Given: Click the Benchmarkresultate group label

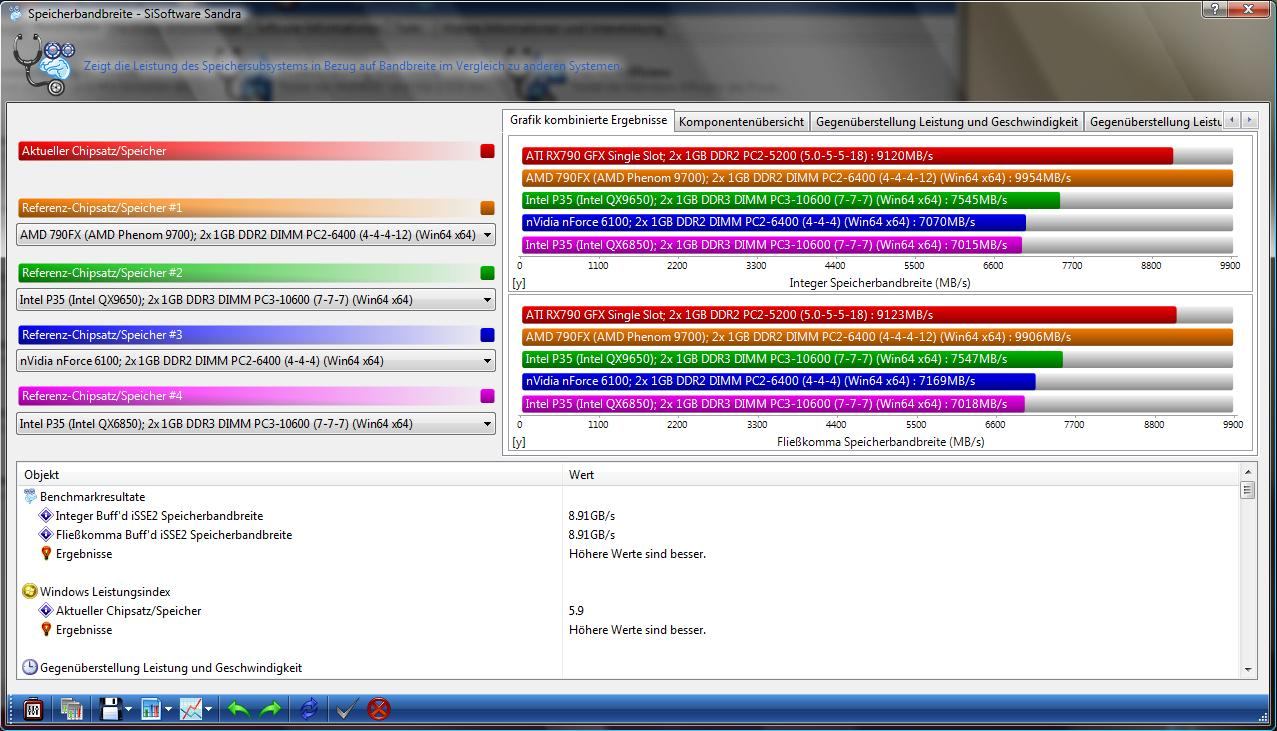Looking at the screenshot, I should 92,497.
